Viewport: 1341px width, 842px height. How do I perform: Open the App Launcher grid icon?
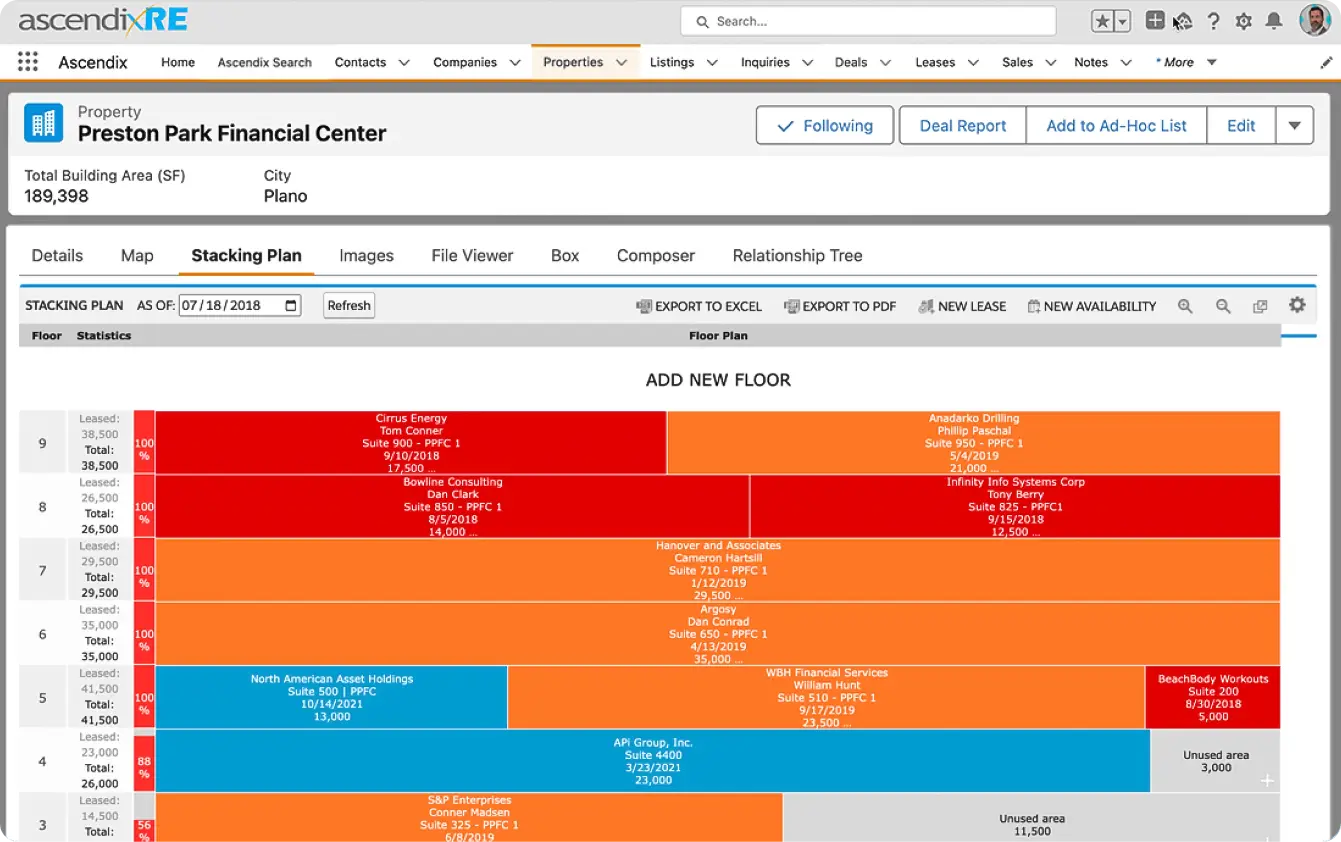[x=28, y=62]
